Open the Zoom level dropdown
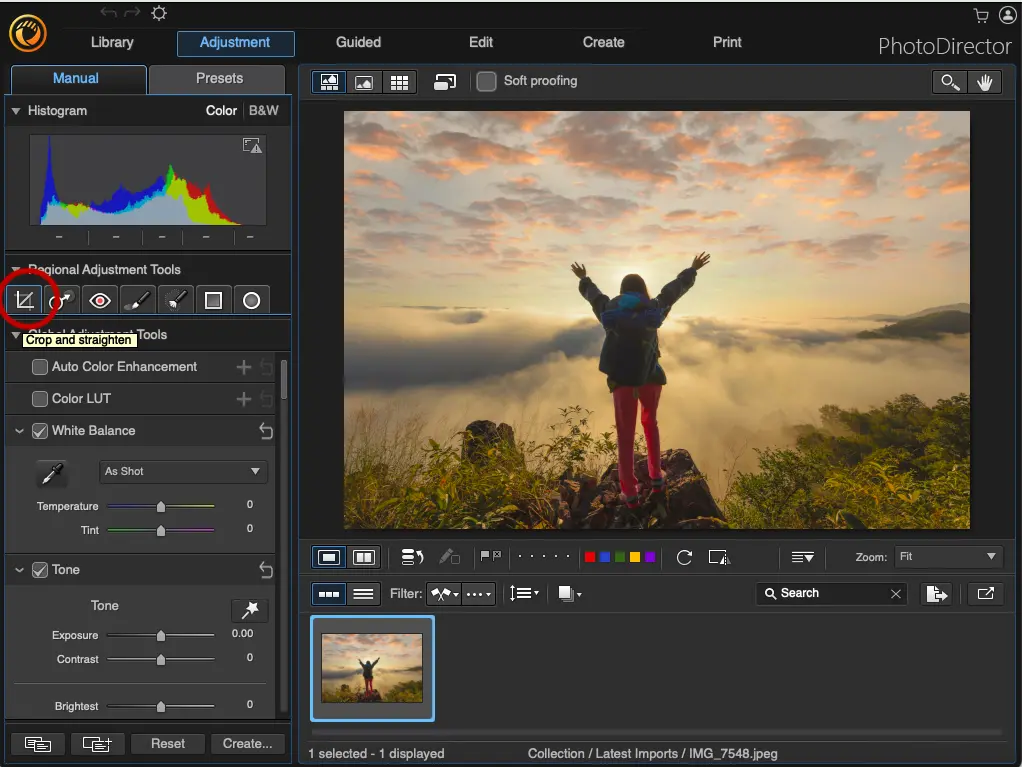 click(x=948, y=557)
